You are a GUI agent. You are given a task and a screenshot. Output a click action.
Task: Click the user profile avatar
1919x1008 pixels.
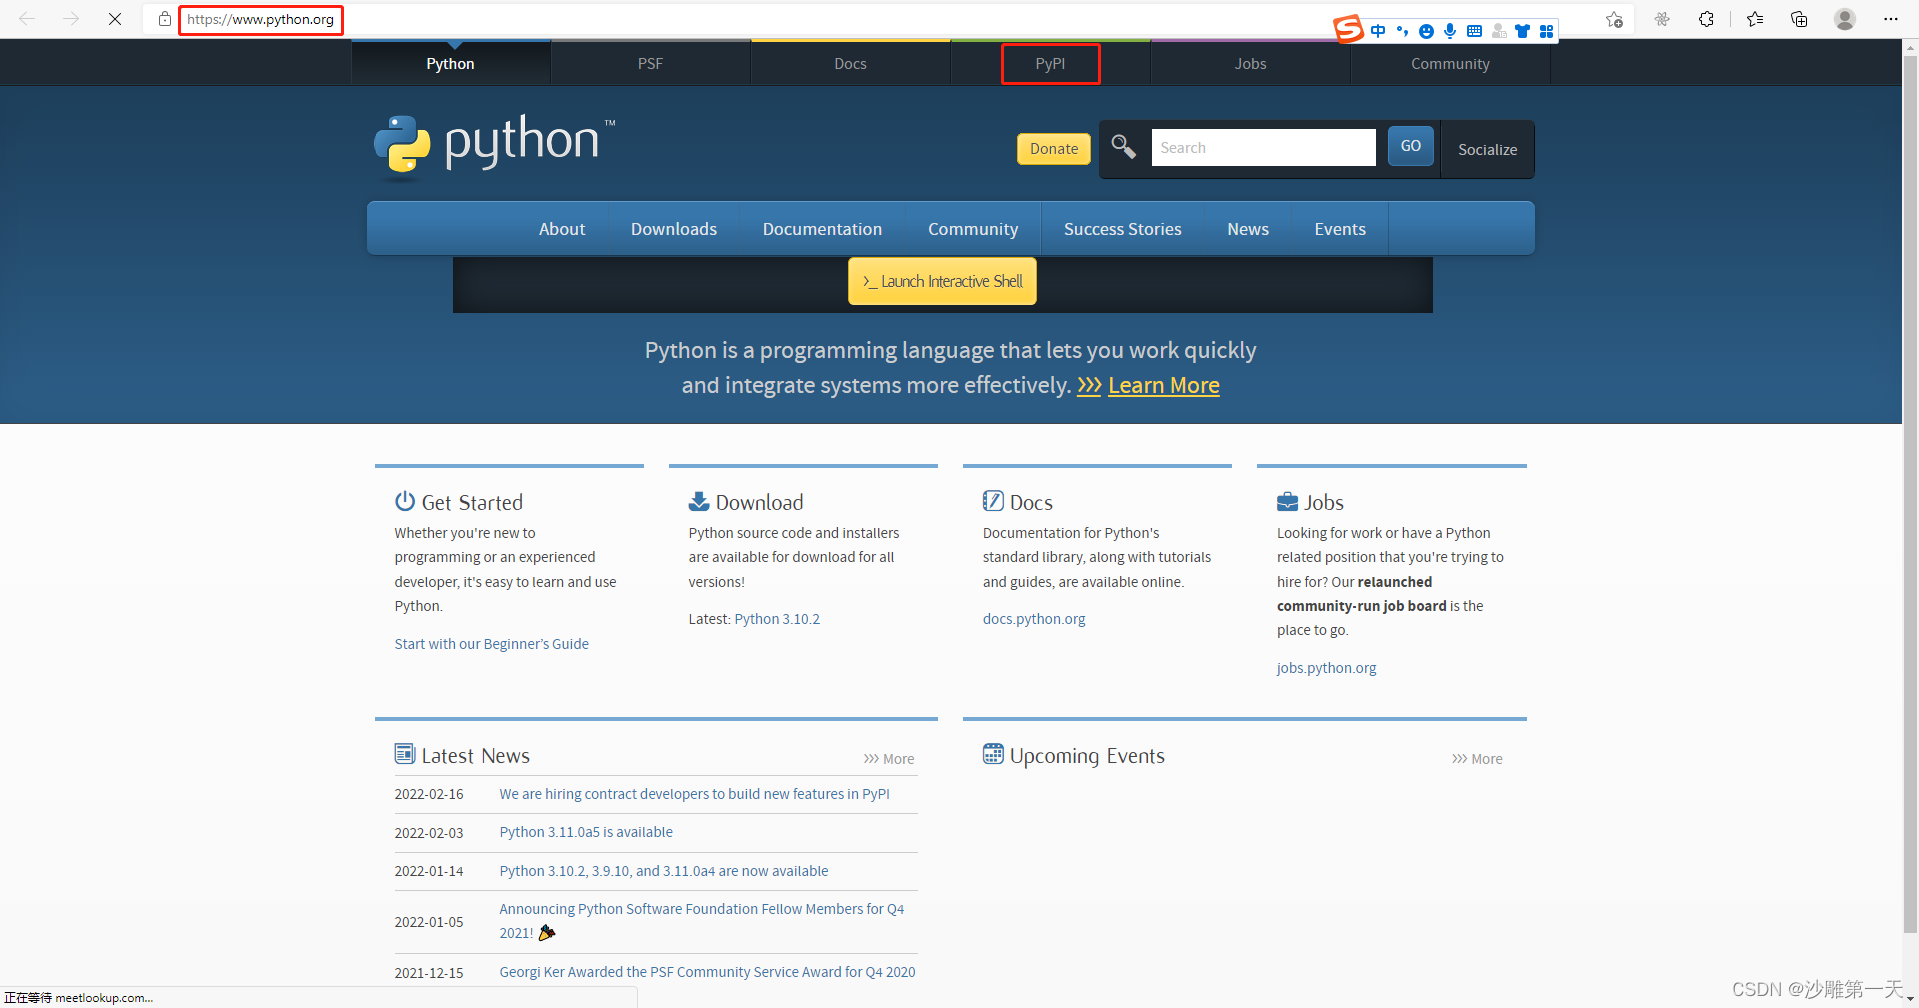1845,19
